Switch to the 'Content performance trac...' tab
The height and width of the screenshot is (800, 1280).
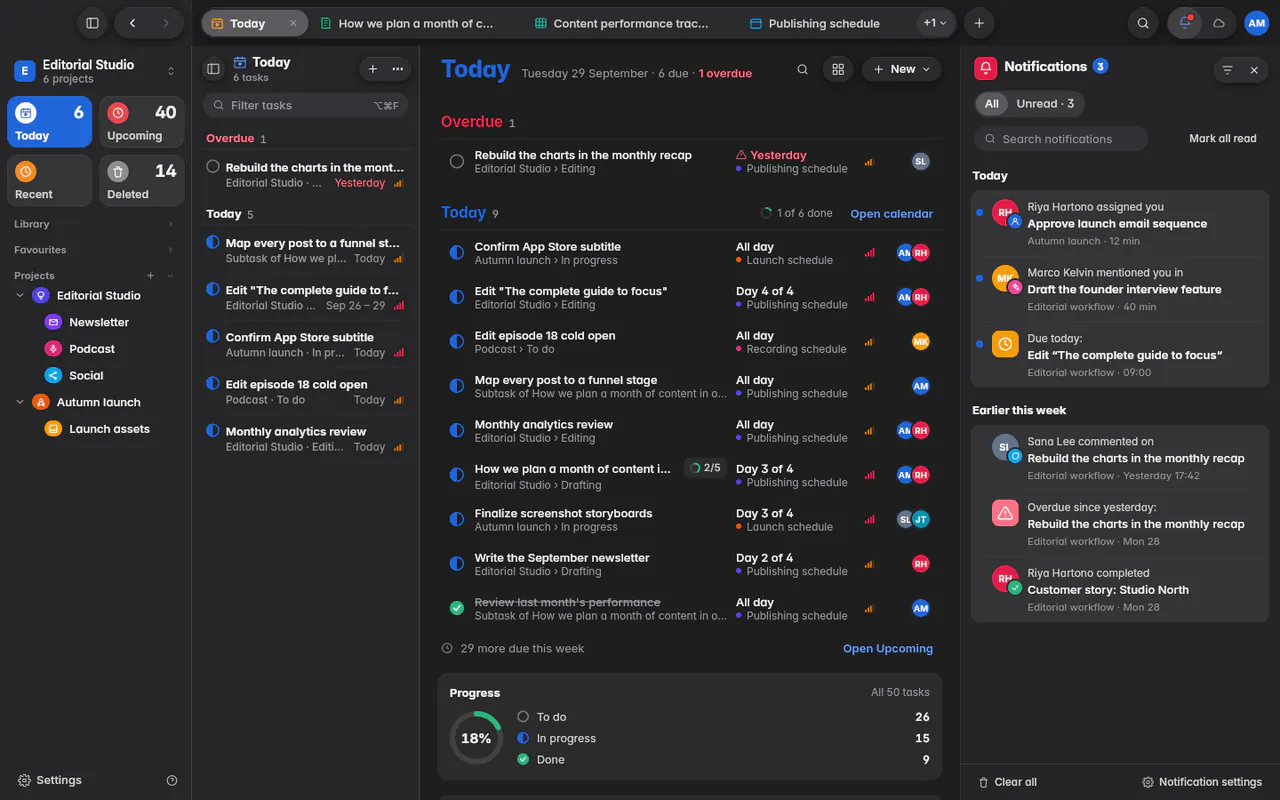click(621, 23)
